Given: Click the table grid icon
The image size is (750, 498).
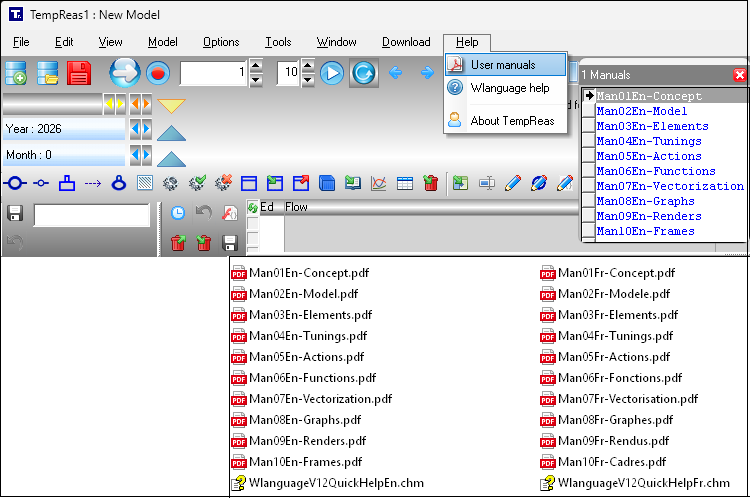Looking at the screenshot, I should pyautogui.click(x=405, y=184).
